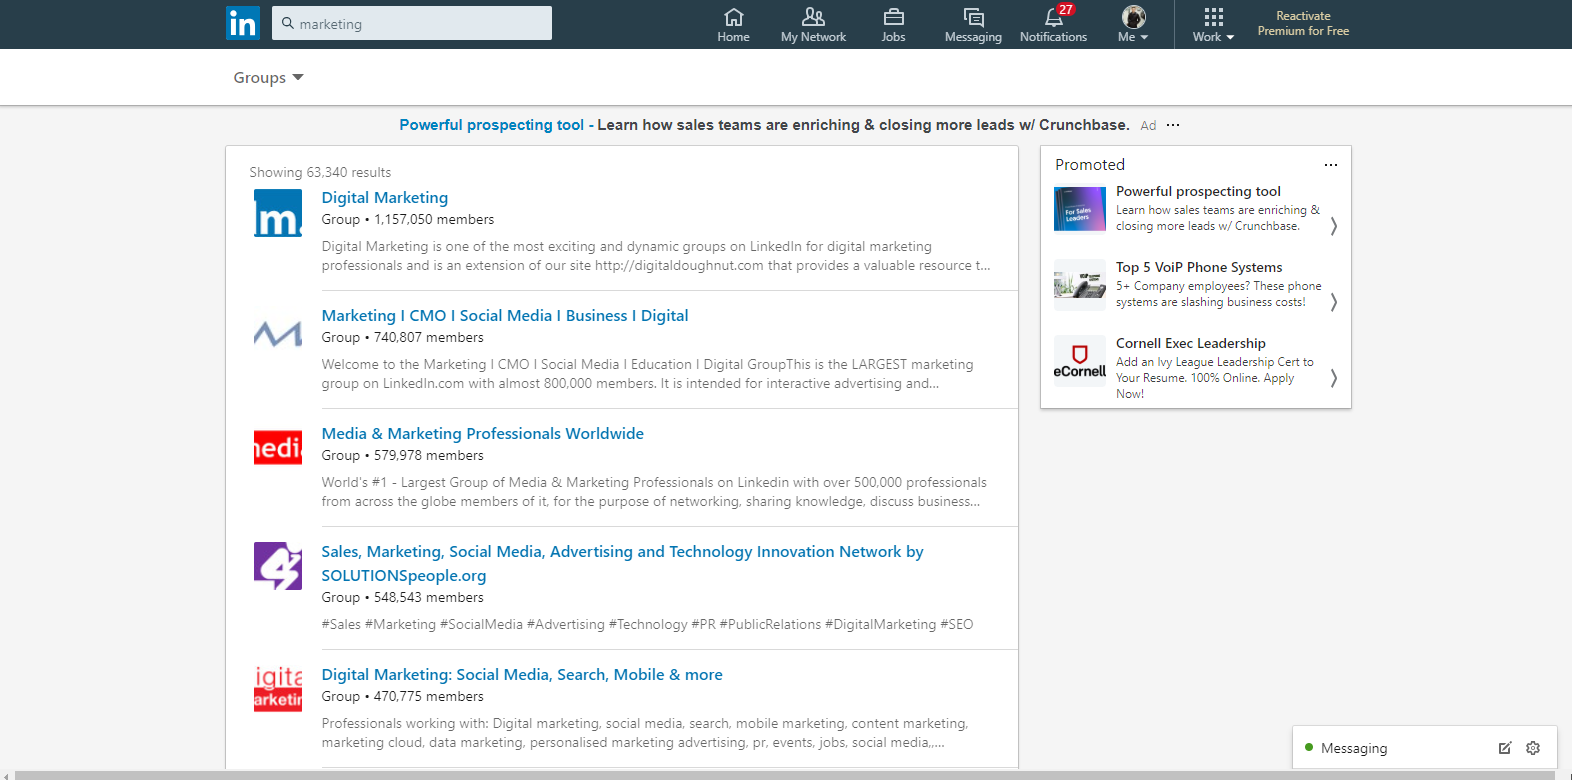Viewport: 1572px width, 780px height.
Task: Open Sales, Marketing, Social Media group link
Action: (x=622, y=564)
